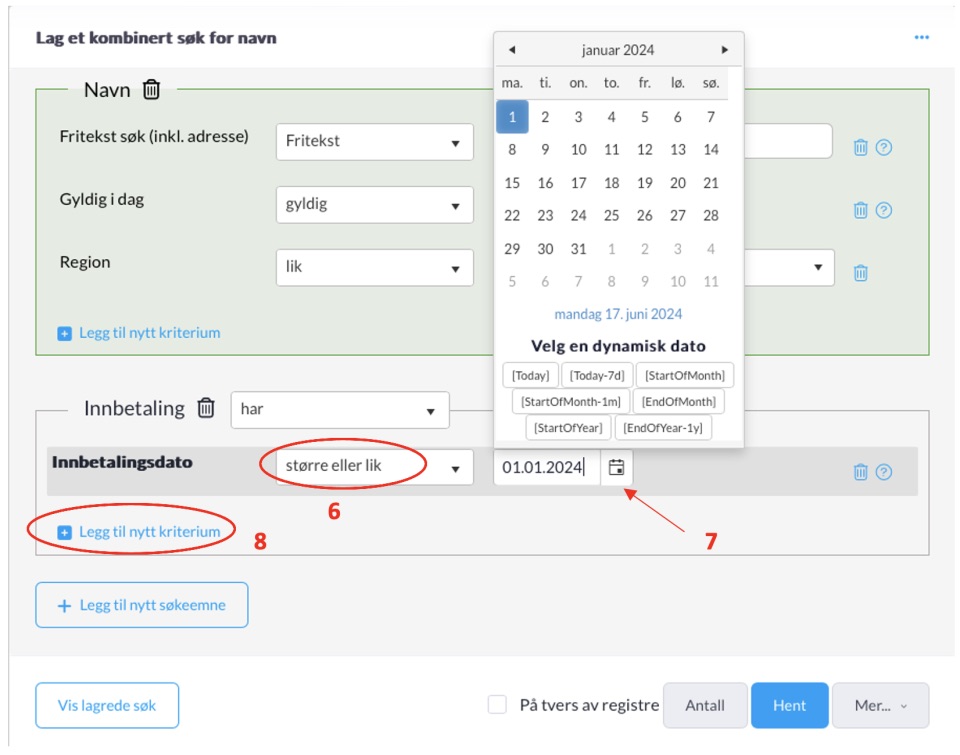Open the Fritekst operator dropdown
Viewport: 960px width, 755px height.
click(374, 141)
